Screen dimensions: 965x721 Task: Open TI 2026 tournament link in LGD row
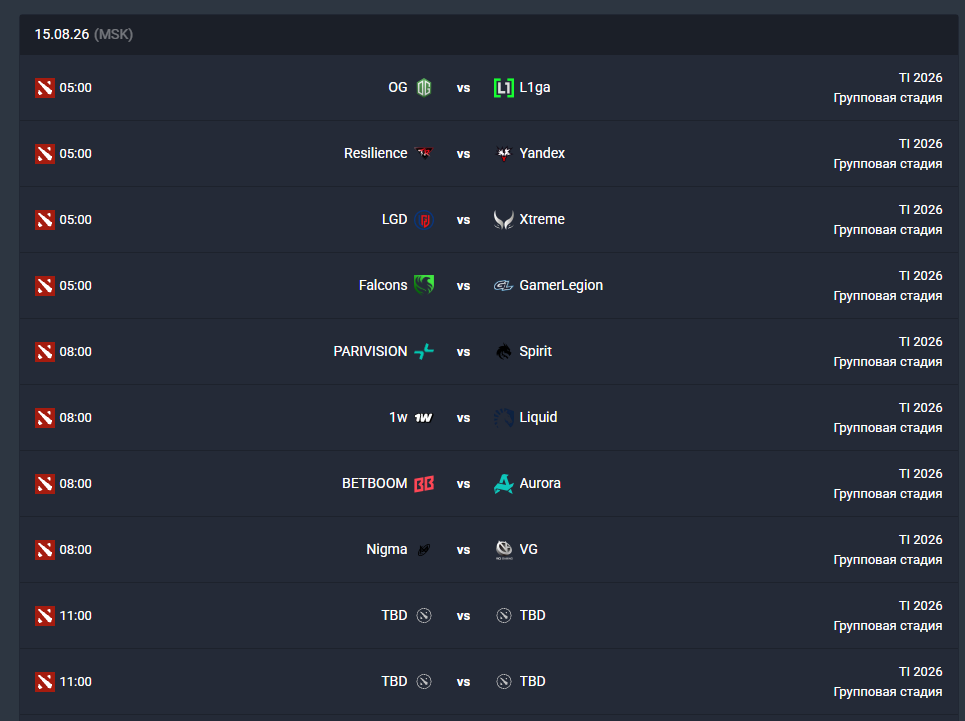[x=920, y=210]
